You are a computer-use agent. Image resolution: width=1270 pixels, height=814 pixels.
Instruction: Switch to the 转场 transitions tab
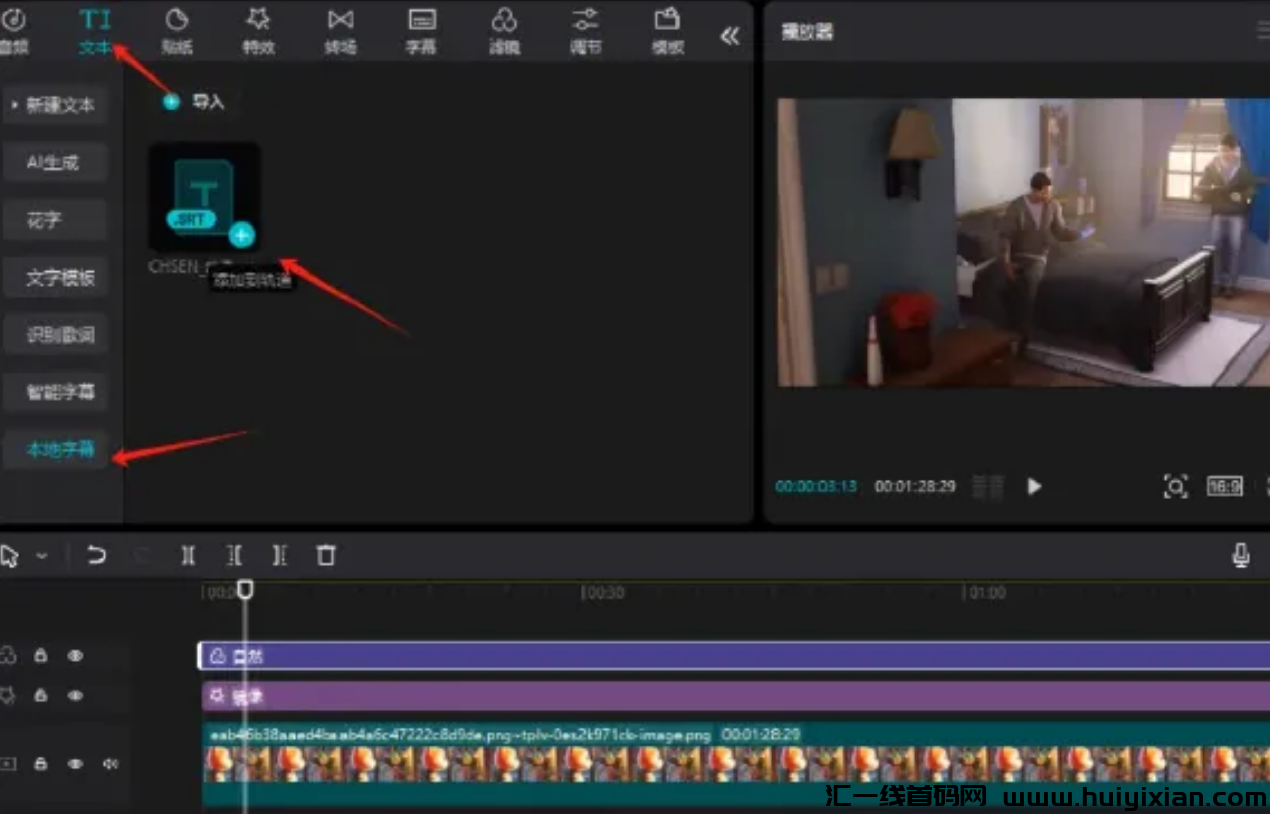(x=340, y=30)
